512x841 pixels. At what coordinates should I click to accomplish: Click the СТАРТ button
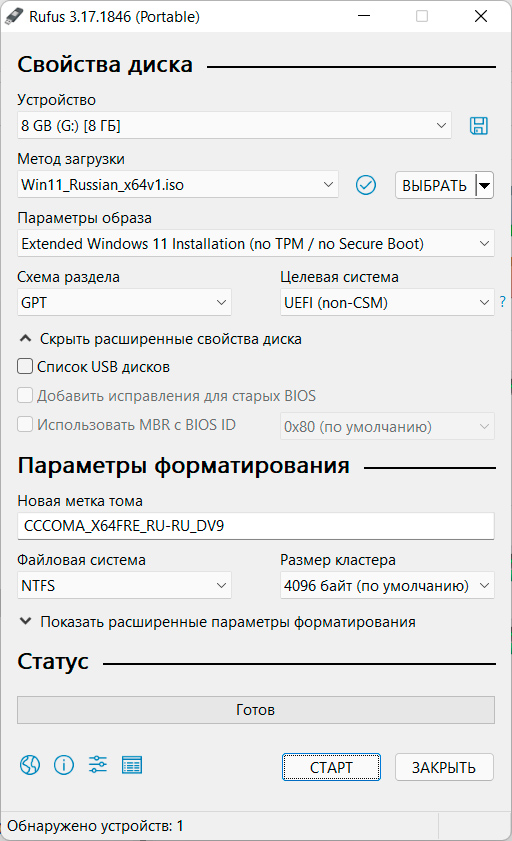click(331, 767)
